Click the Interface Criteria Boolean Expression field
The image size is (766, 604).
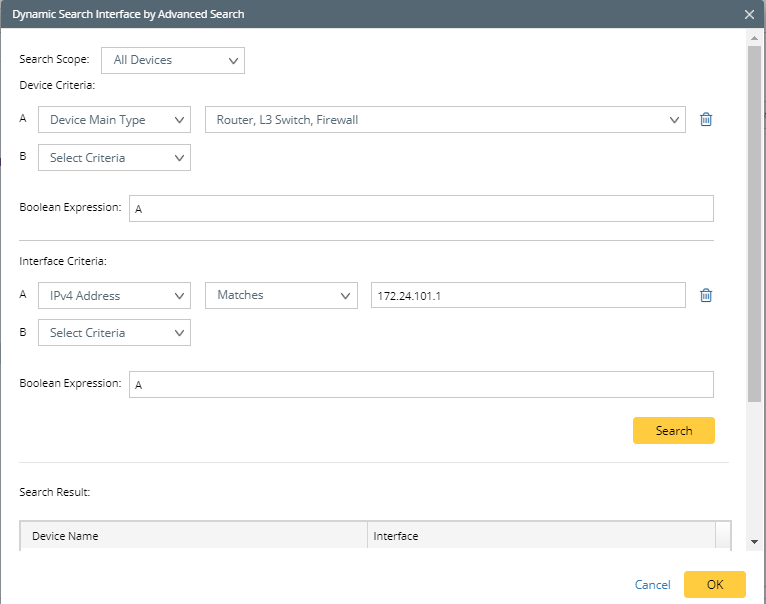pyautogui.click(x=421, y=384)
